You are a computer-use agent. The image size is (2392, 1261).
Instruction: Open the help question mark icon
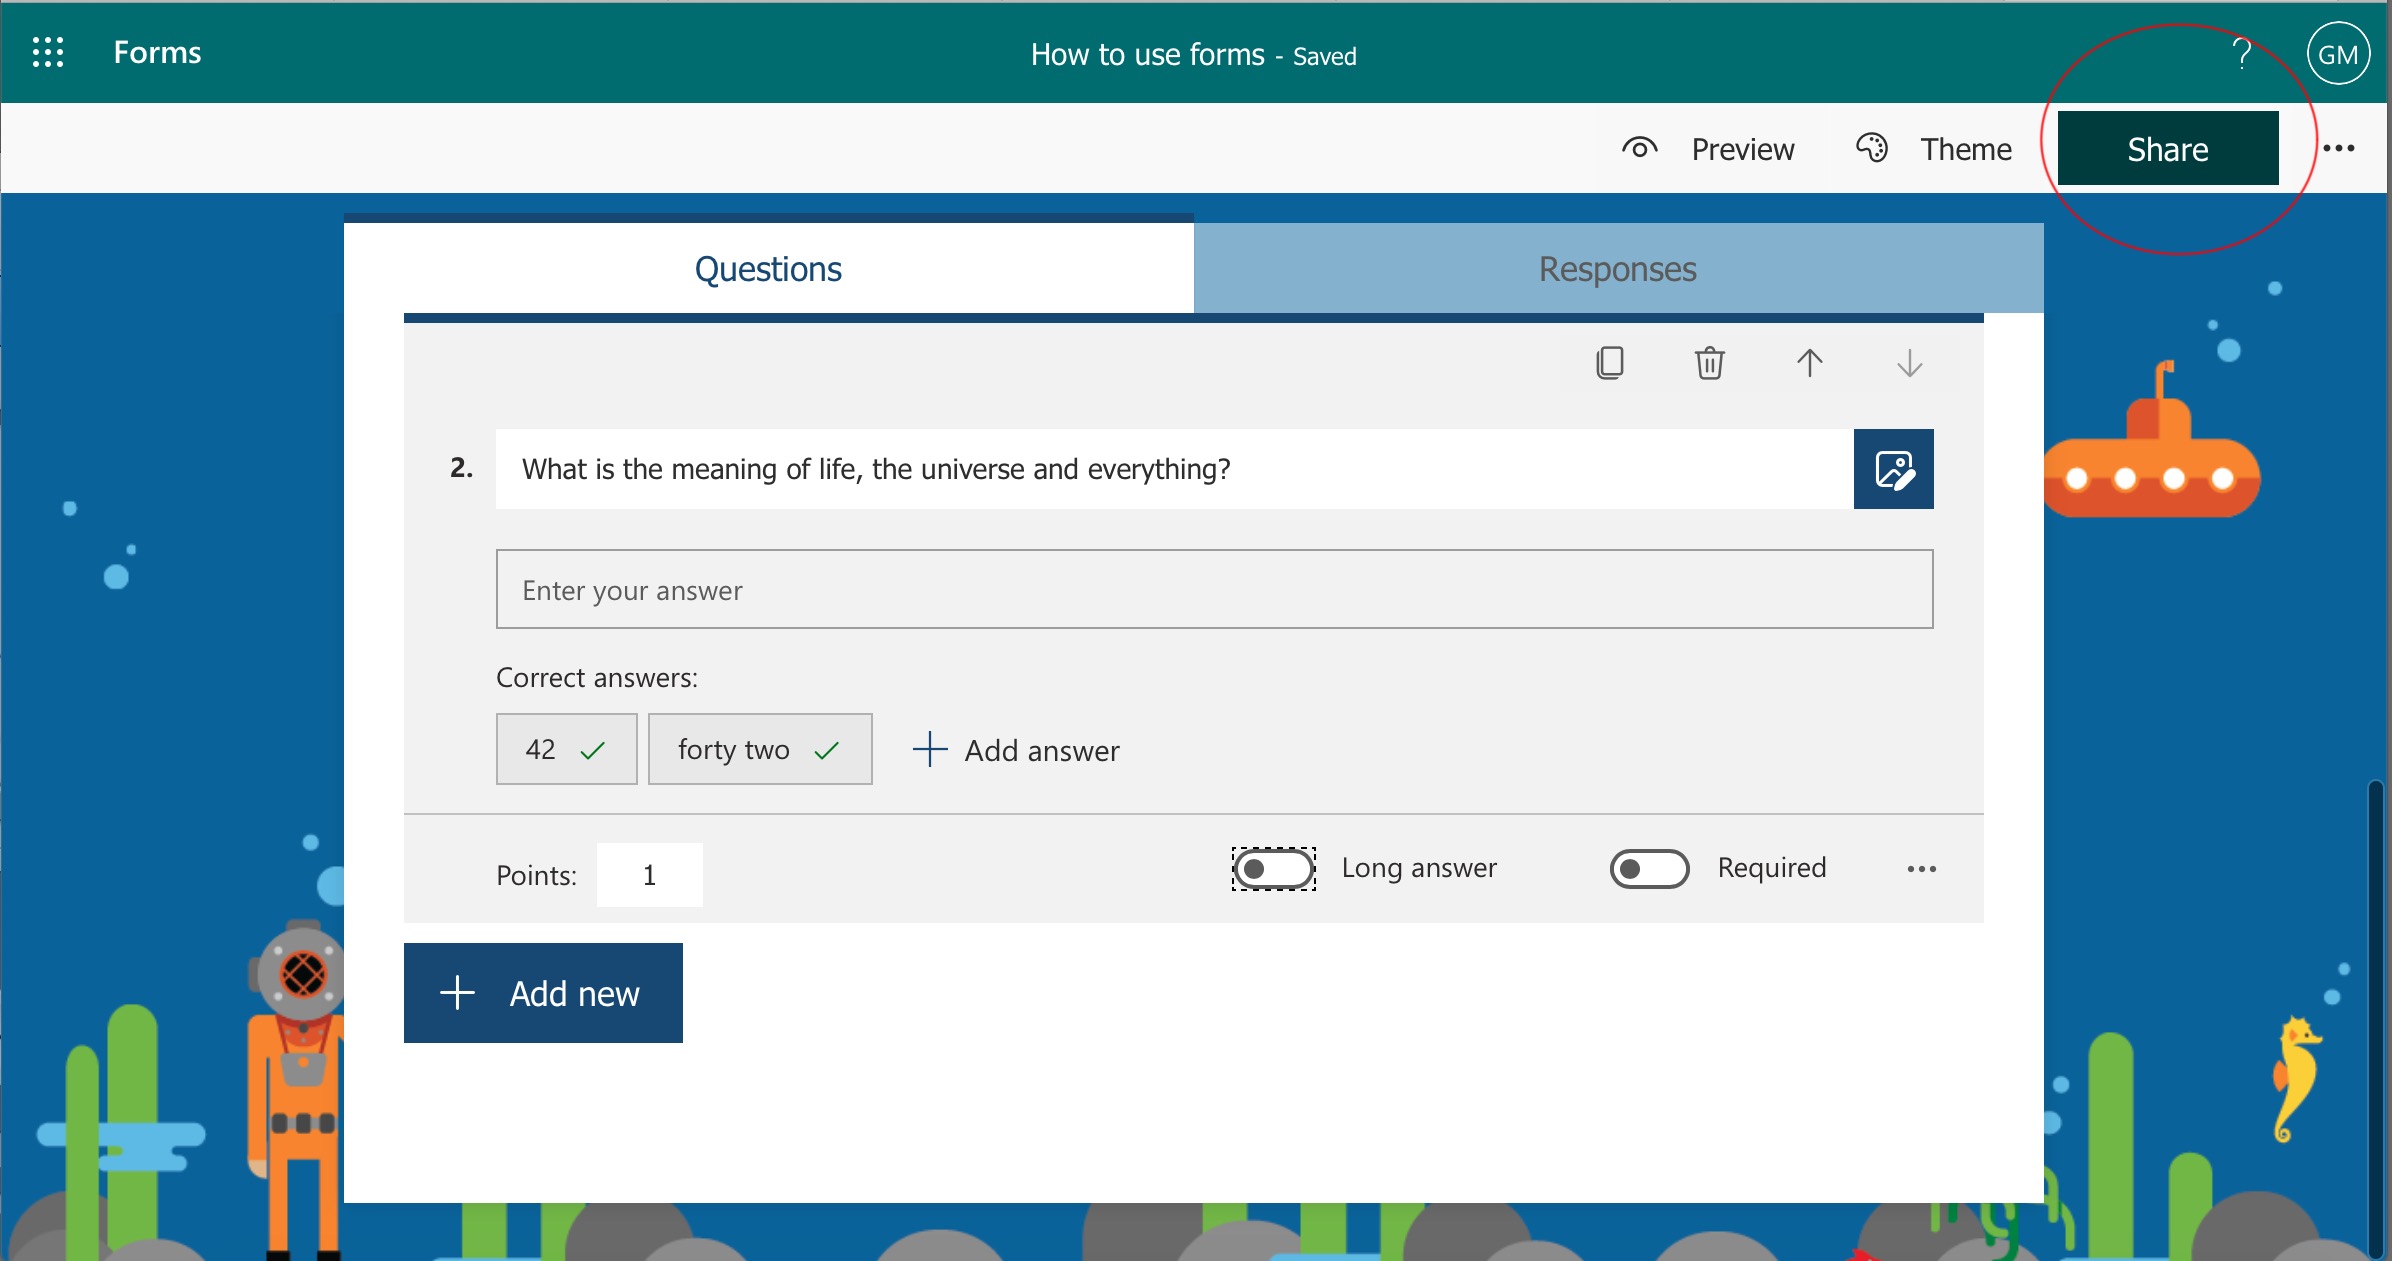pyautogui.click(x=2242, y=53)
